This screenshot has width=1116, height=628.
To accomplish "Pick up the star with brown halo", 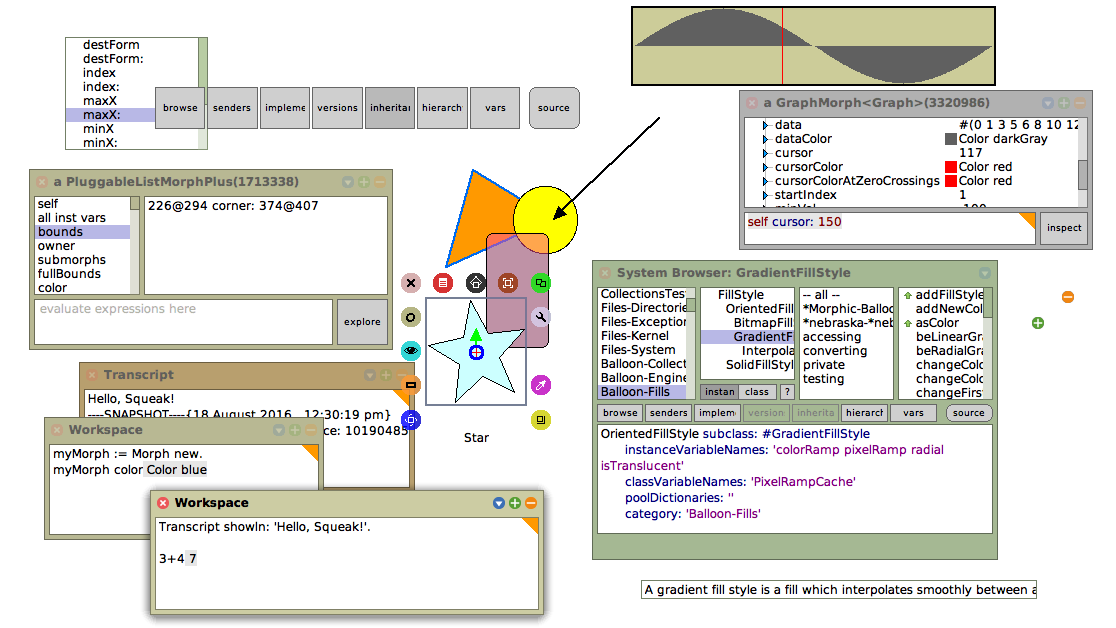I will (508, 283).
